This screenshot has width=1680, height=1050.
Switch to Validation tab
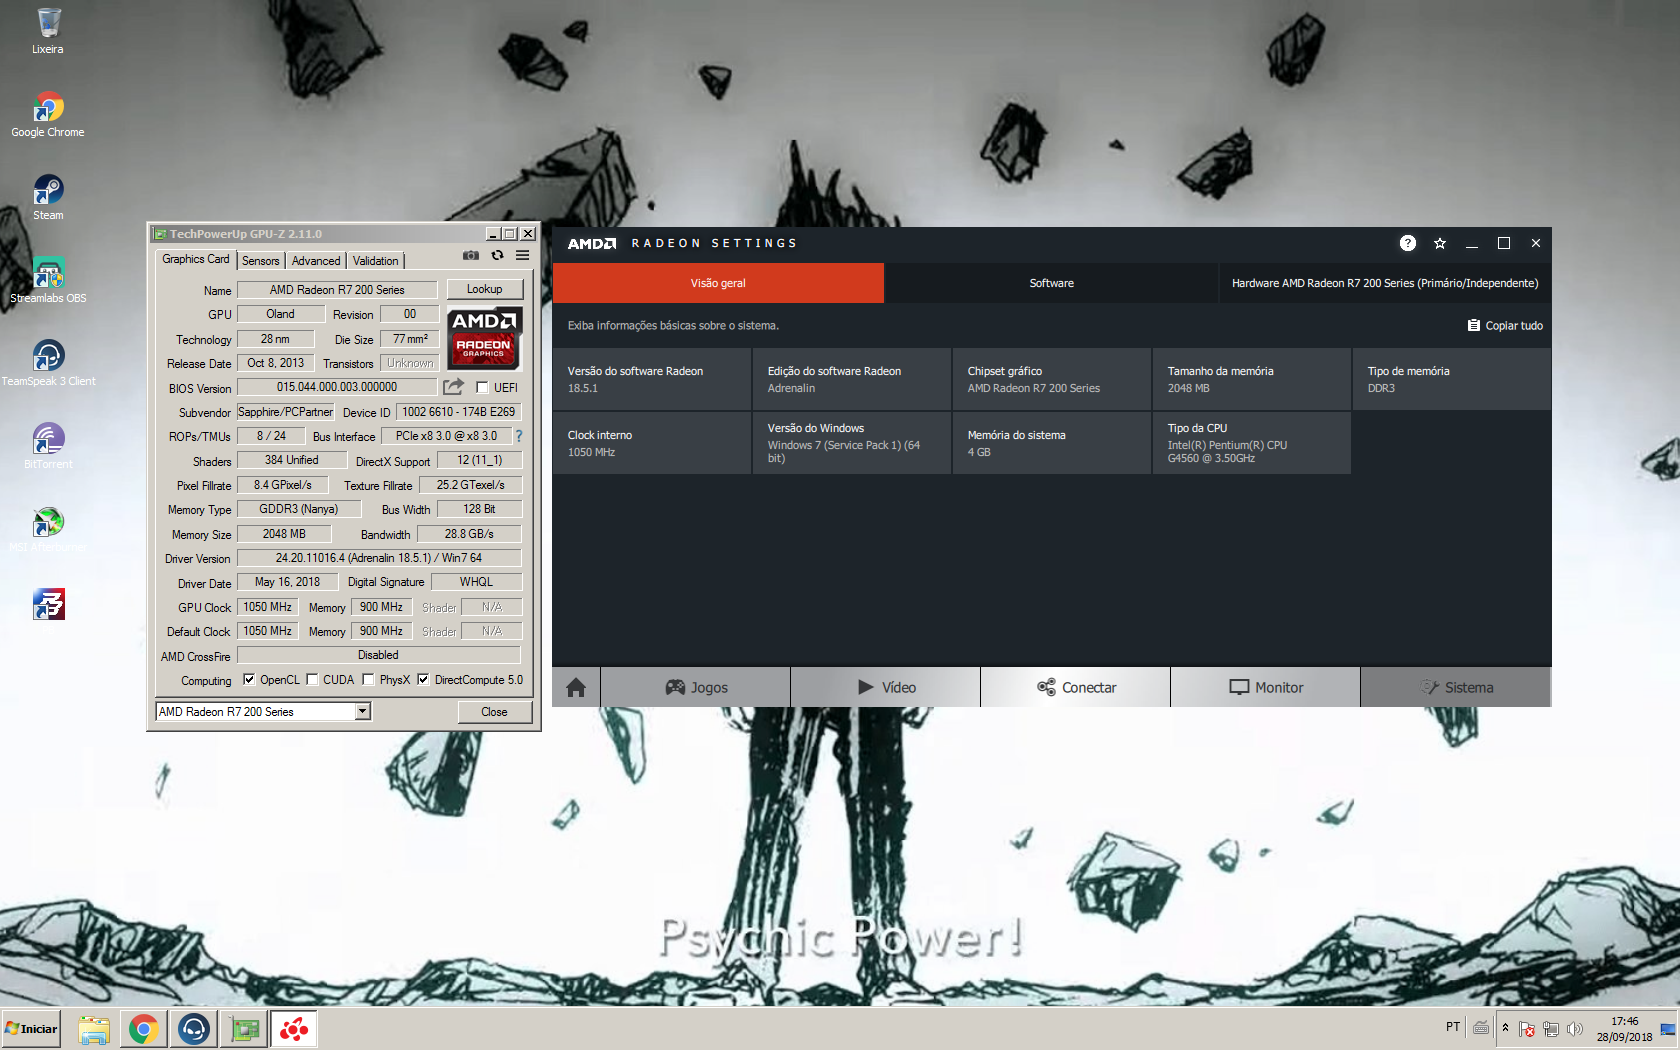(375, 261)
